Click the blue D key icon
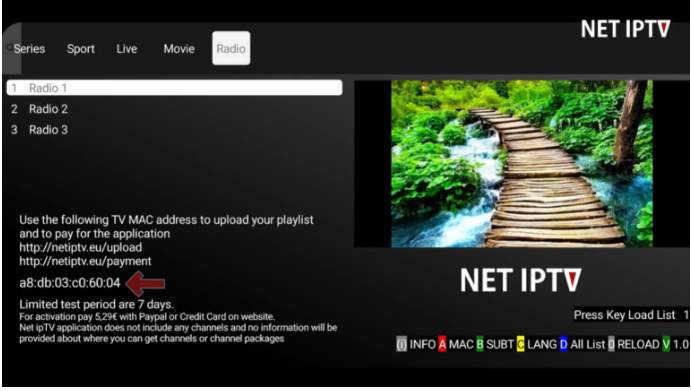This screenshot has height=391, width=691. 563,344
